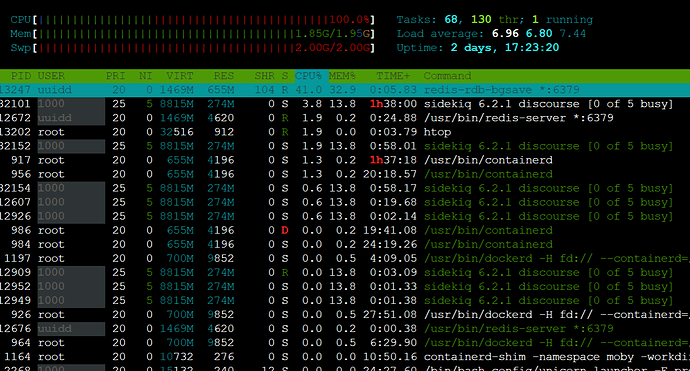The image size is (690, 371).
Task: Select dockerd row with PID 926
Action: tap(345, 315)
